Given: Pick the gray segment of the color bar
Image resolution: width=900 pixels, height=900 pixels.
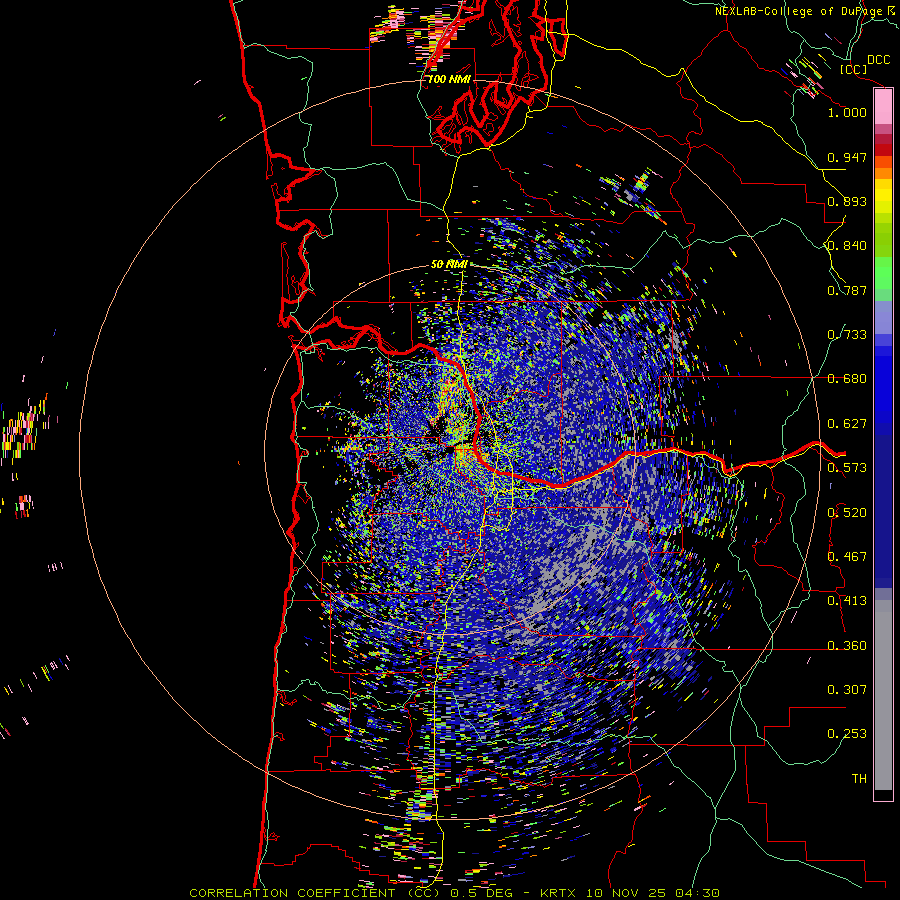Looking at the screenshot, I should pyautogui.click(x=883, y=695).
